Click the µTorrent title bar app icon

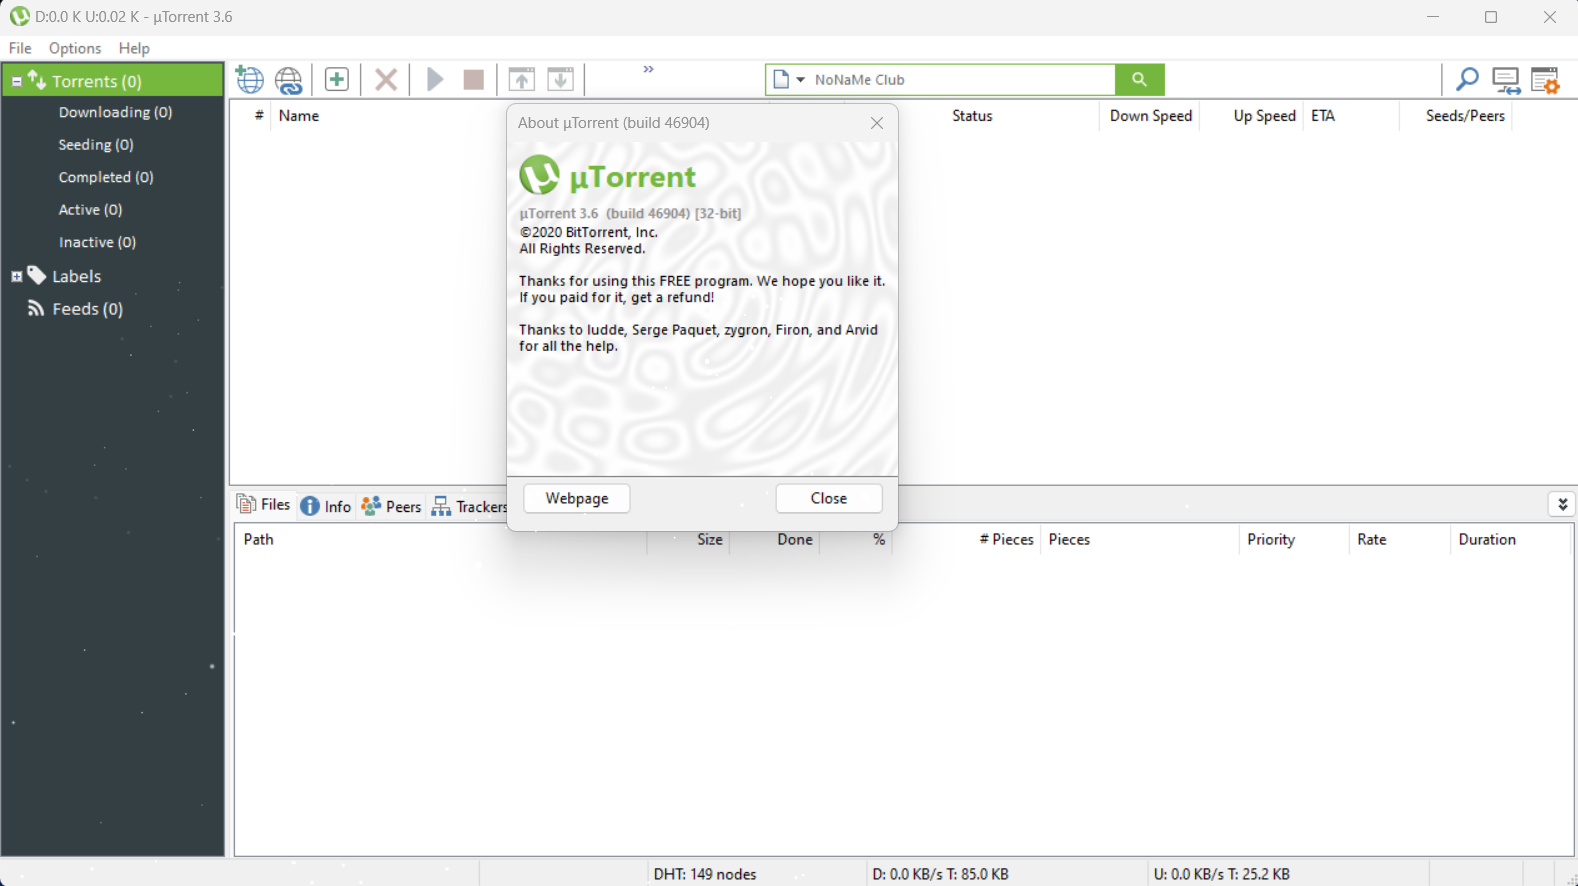(19, 17)
